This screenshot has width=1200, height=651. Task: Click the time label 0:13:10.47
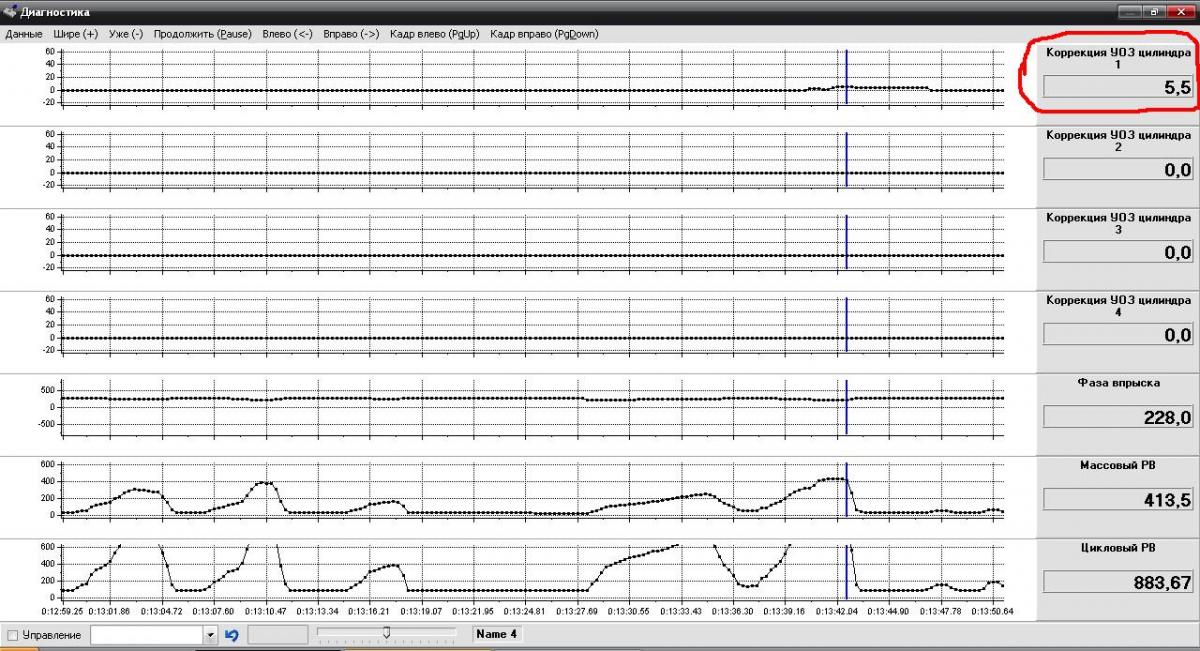pyautogui.click(x=268, y=610)
